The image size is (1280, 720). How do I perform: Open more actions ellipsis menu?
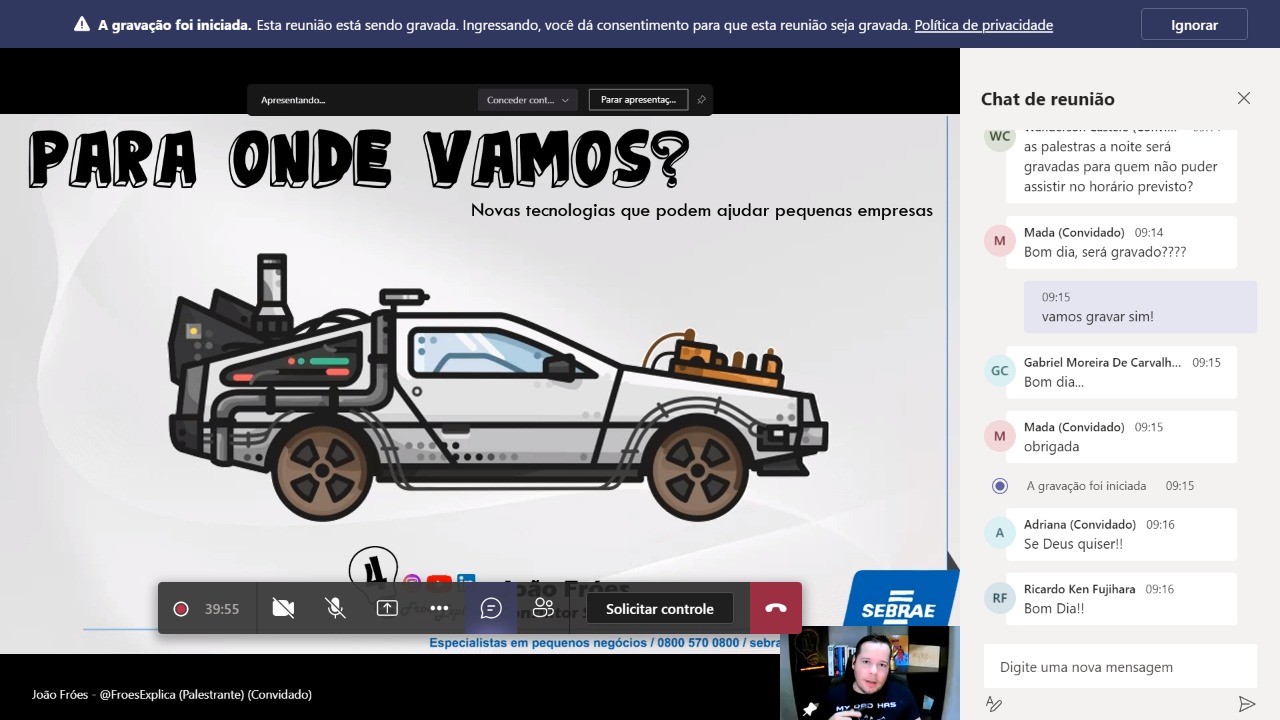click(x=439, y=608)
